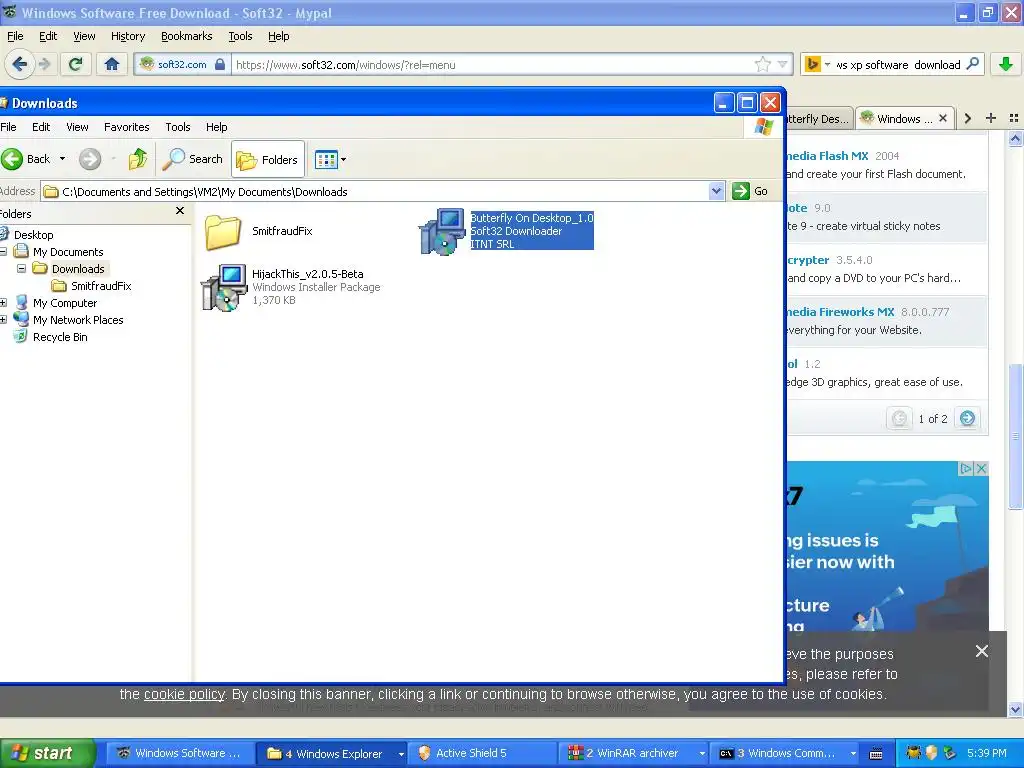Open the Windows Command taskbar group
The image size is (1024, 768).
point(786,753)
